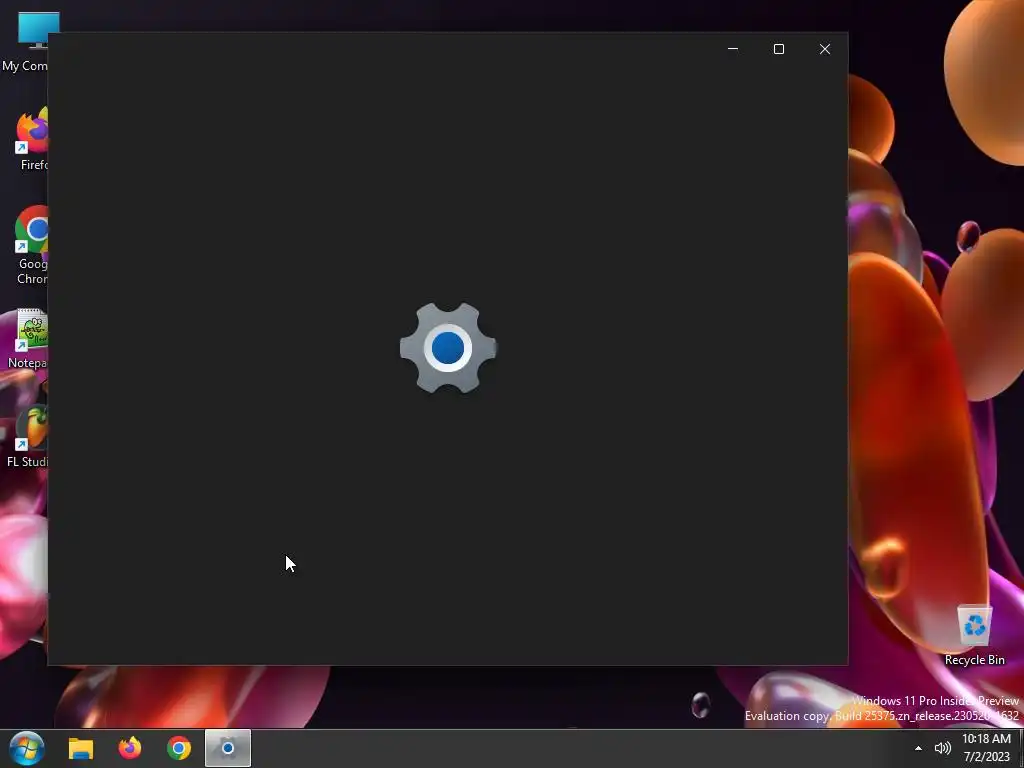
Task: Select the Google Chrome desktop shortcut
Action: click(x=30, y=246)
